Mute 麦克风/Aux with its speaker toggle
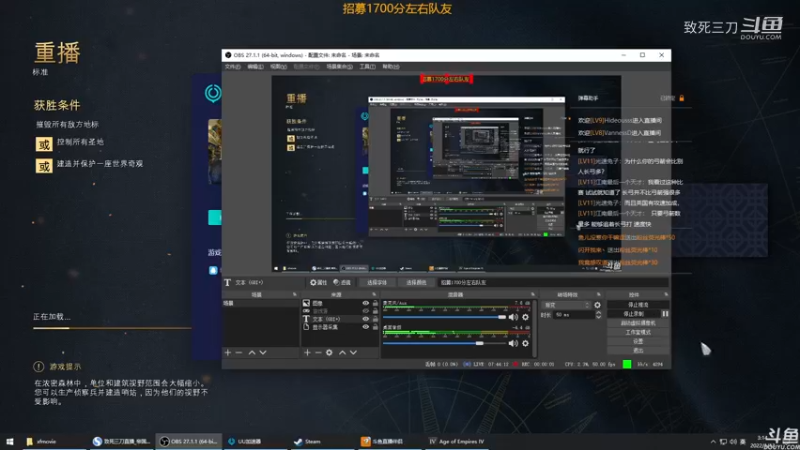Image resolution: width=800 pixels, height=450 pixels. [x=513, y=317]
